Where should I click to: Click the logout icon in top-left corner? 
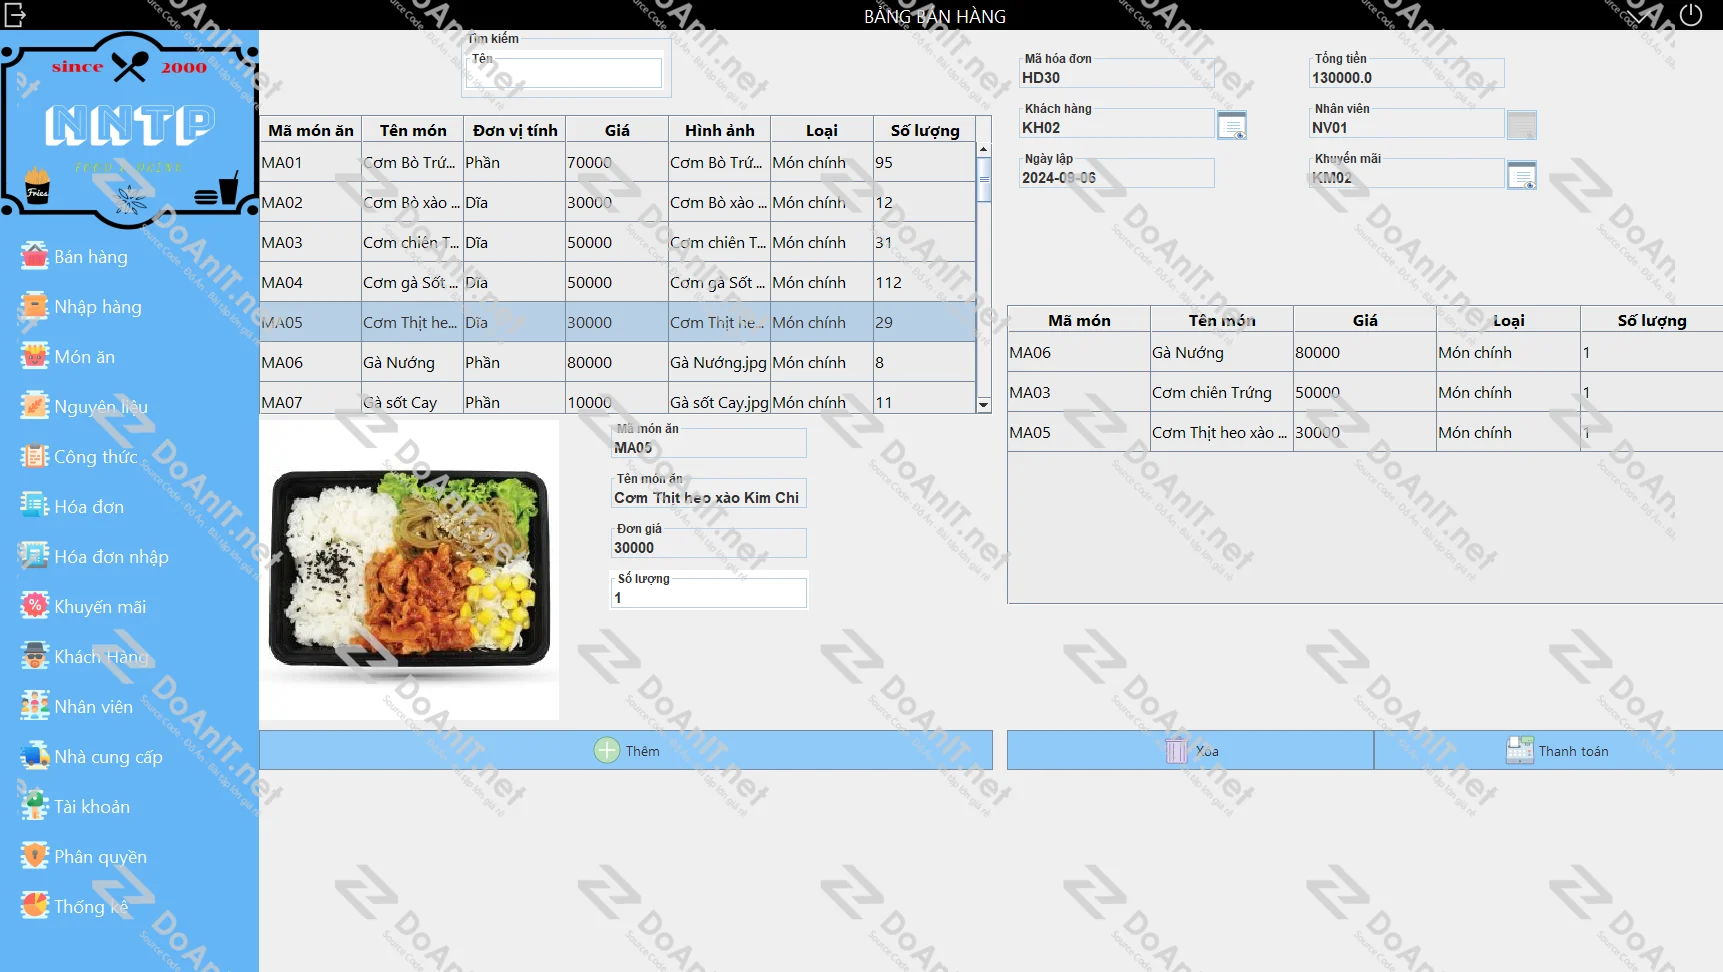pyautogui.click(x=15, y=15)
